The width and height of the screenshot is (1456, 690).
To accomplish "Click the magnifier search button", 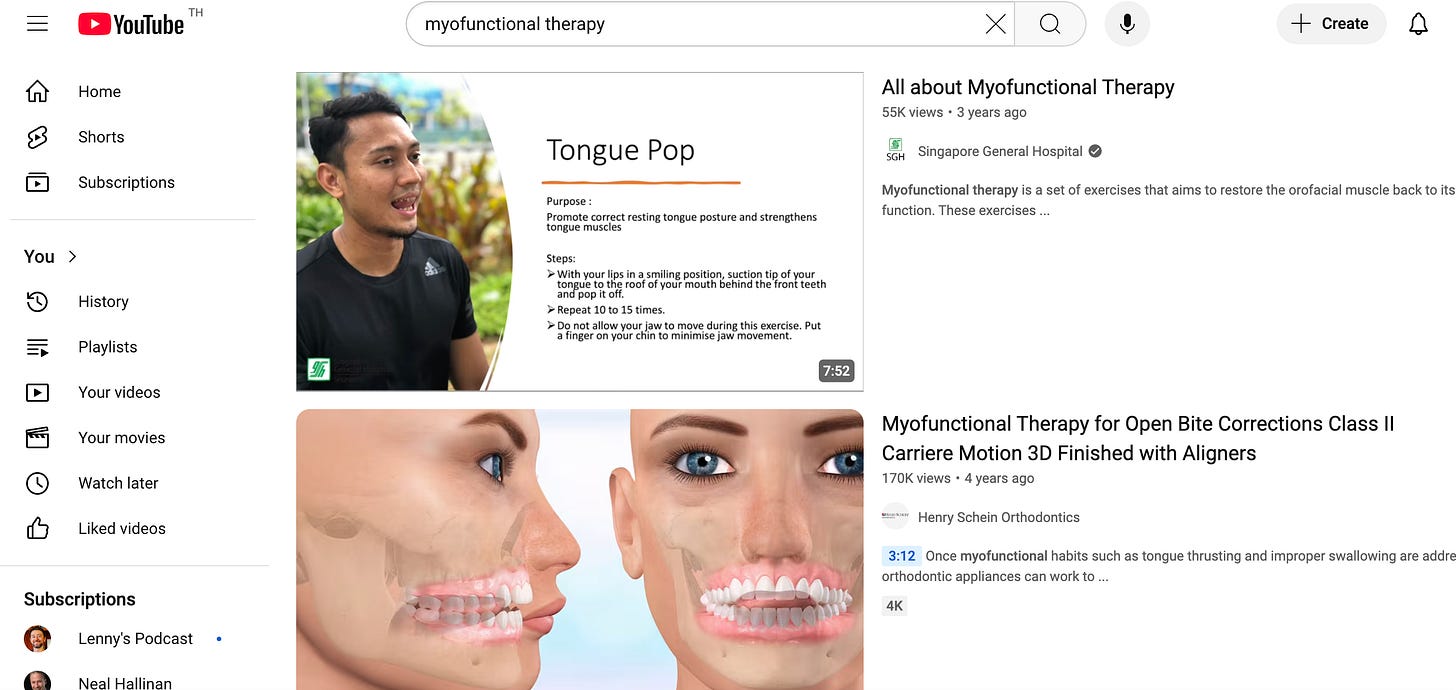I will pyautogui.click(x=1050, y=24).
